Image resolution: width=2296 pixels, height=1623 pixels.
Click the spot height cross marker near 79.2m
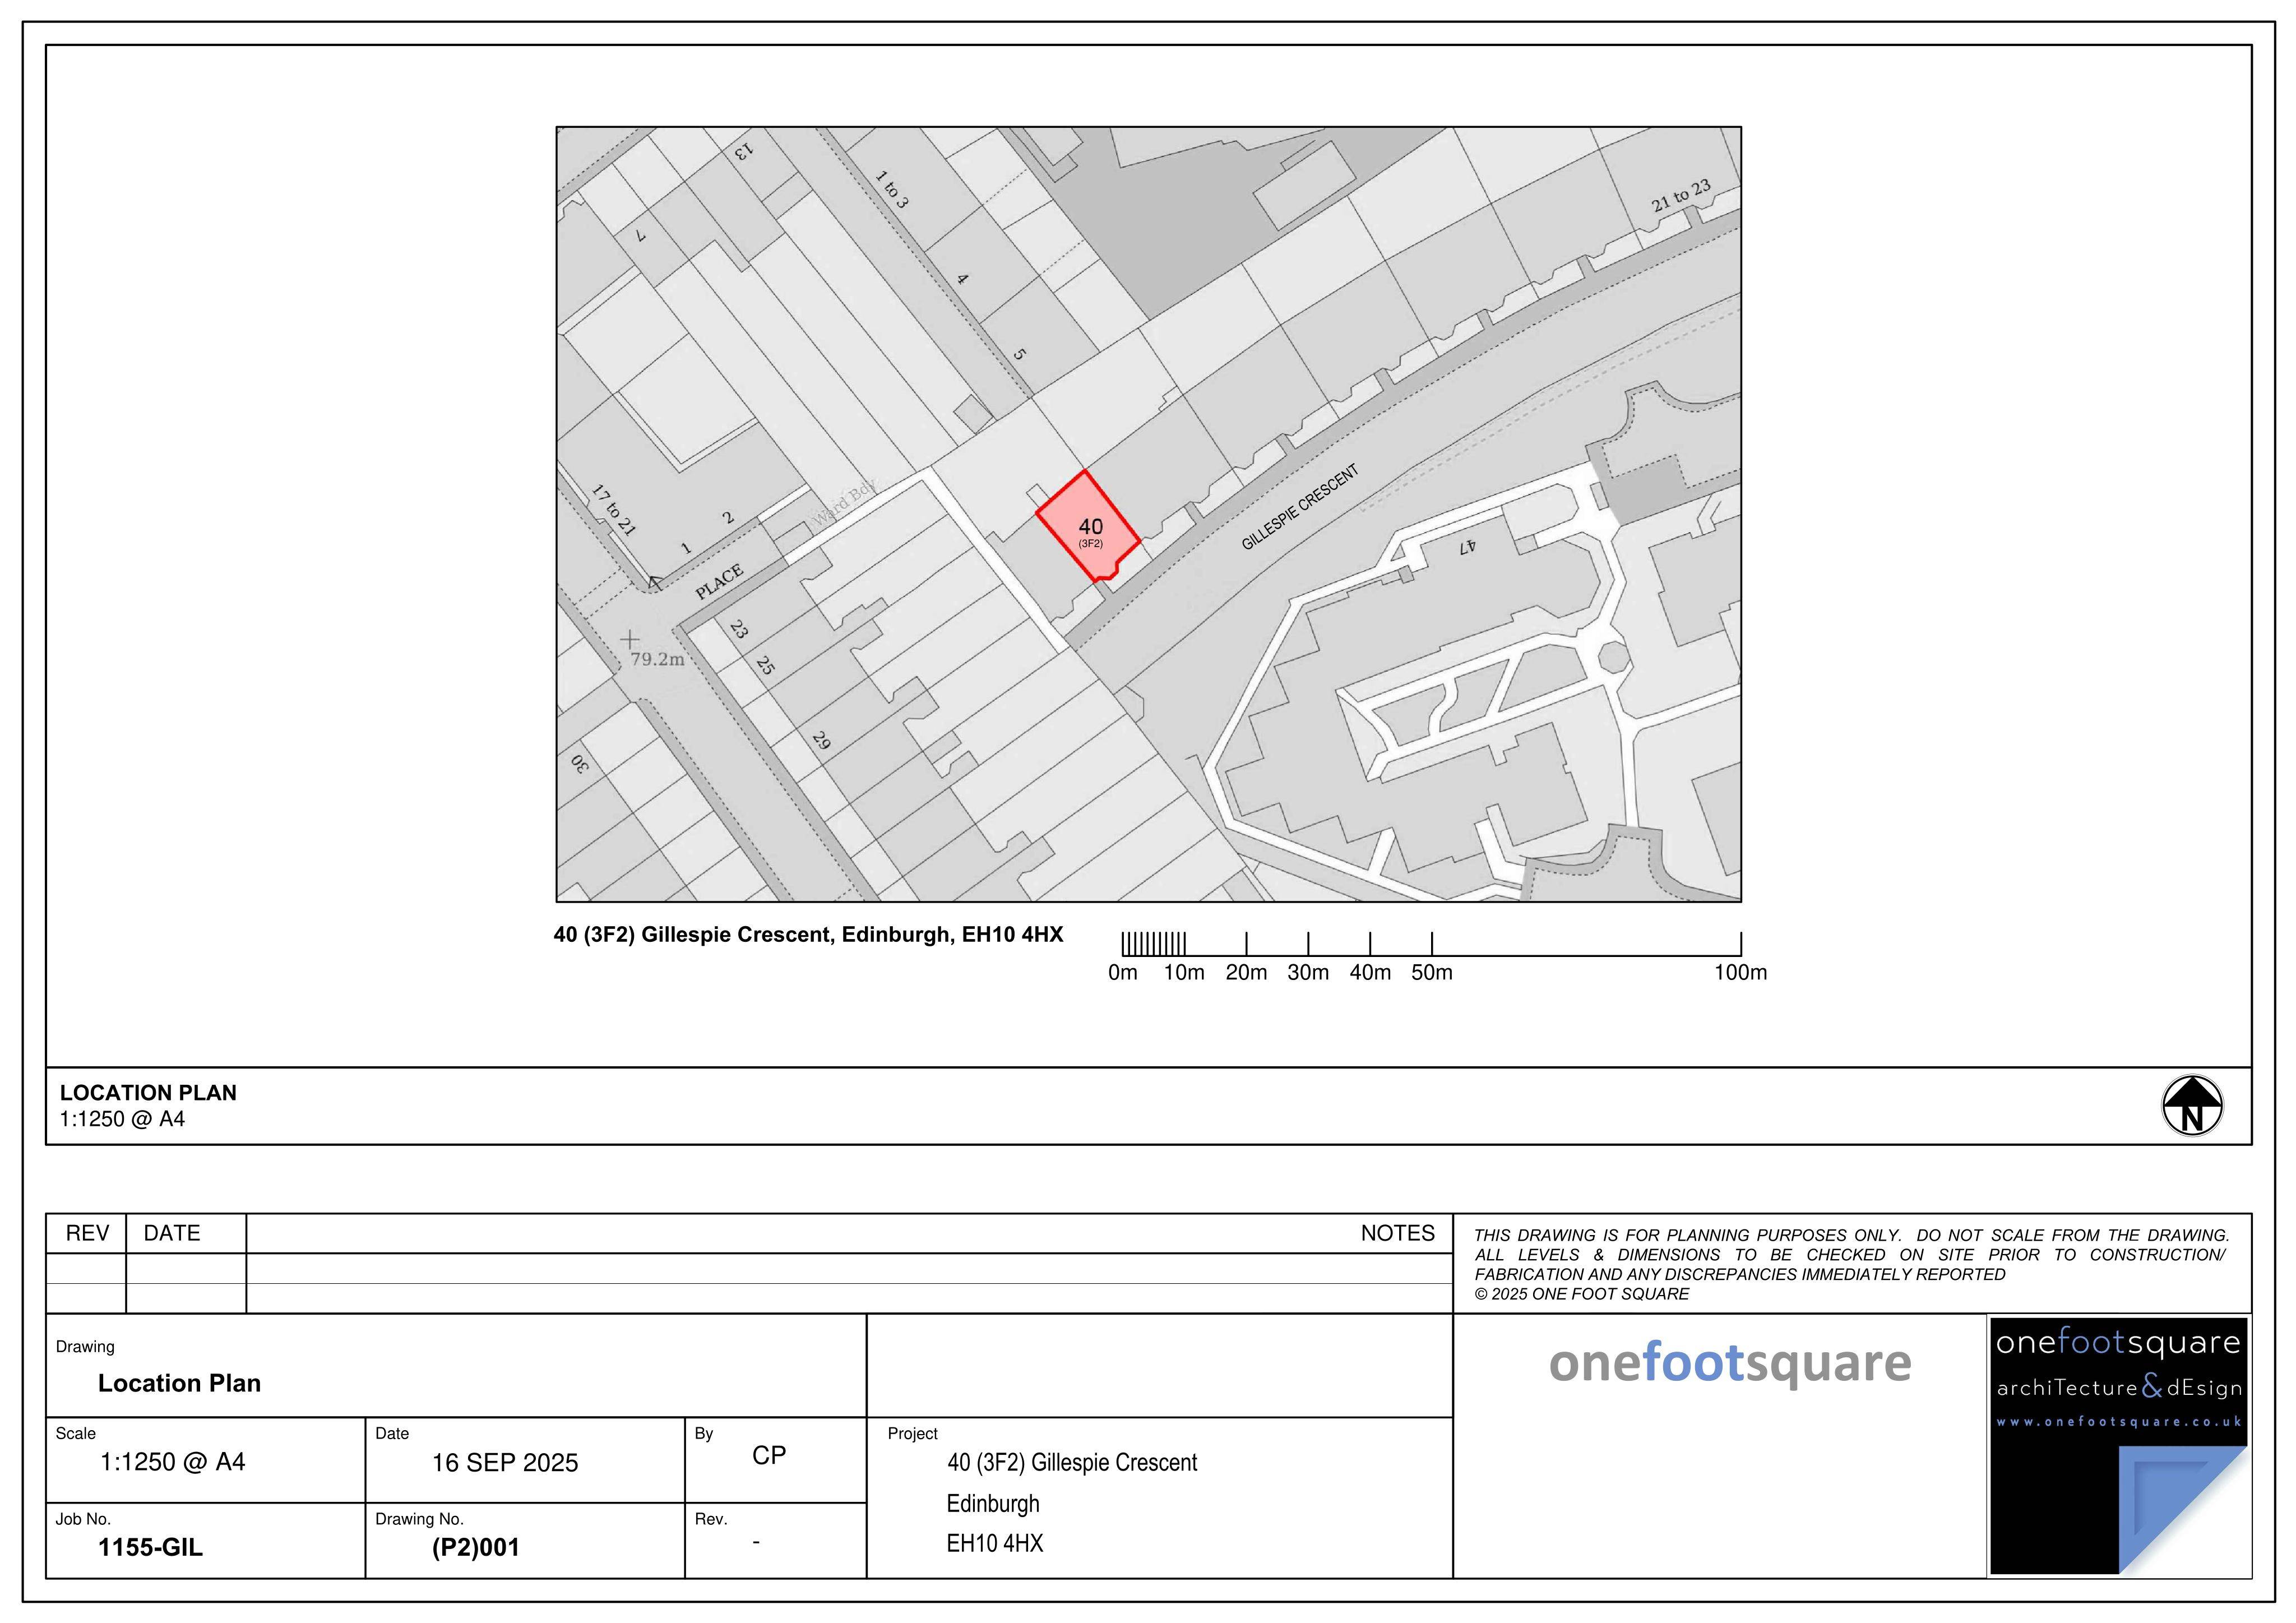[630, 638]
